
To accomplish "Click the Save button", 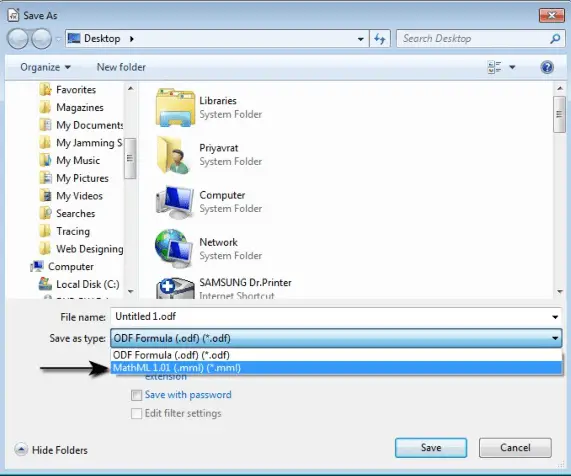I will pyautogui.click(x=431, y=448).
